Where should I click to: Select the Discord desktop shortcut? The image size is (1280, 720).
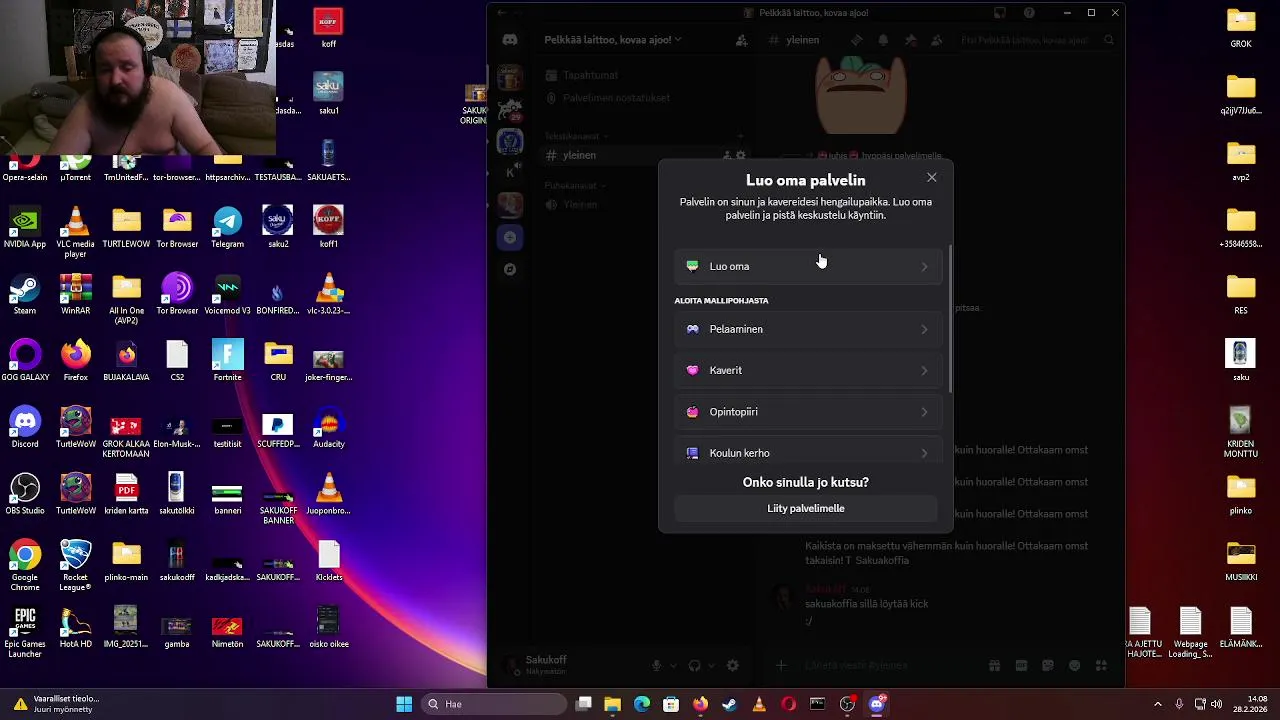(x=25, y=427)
